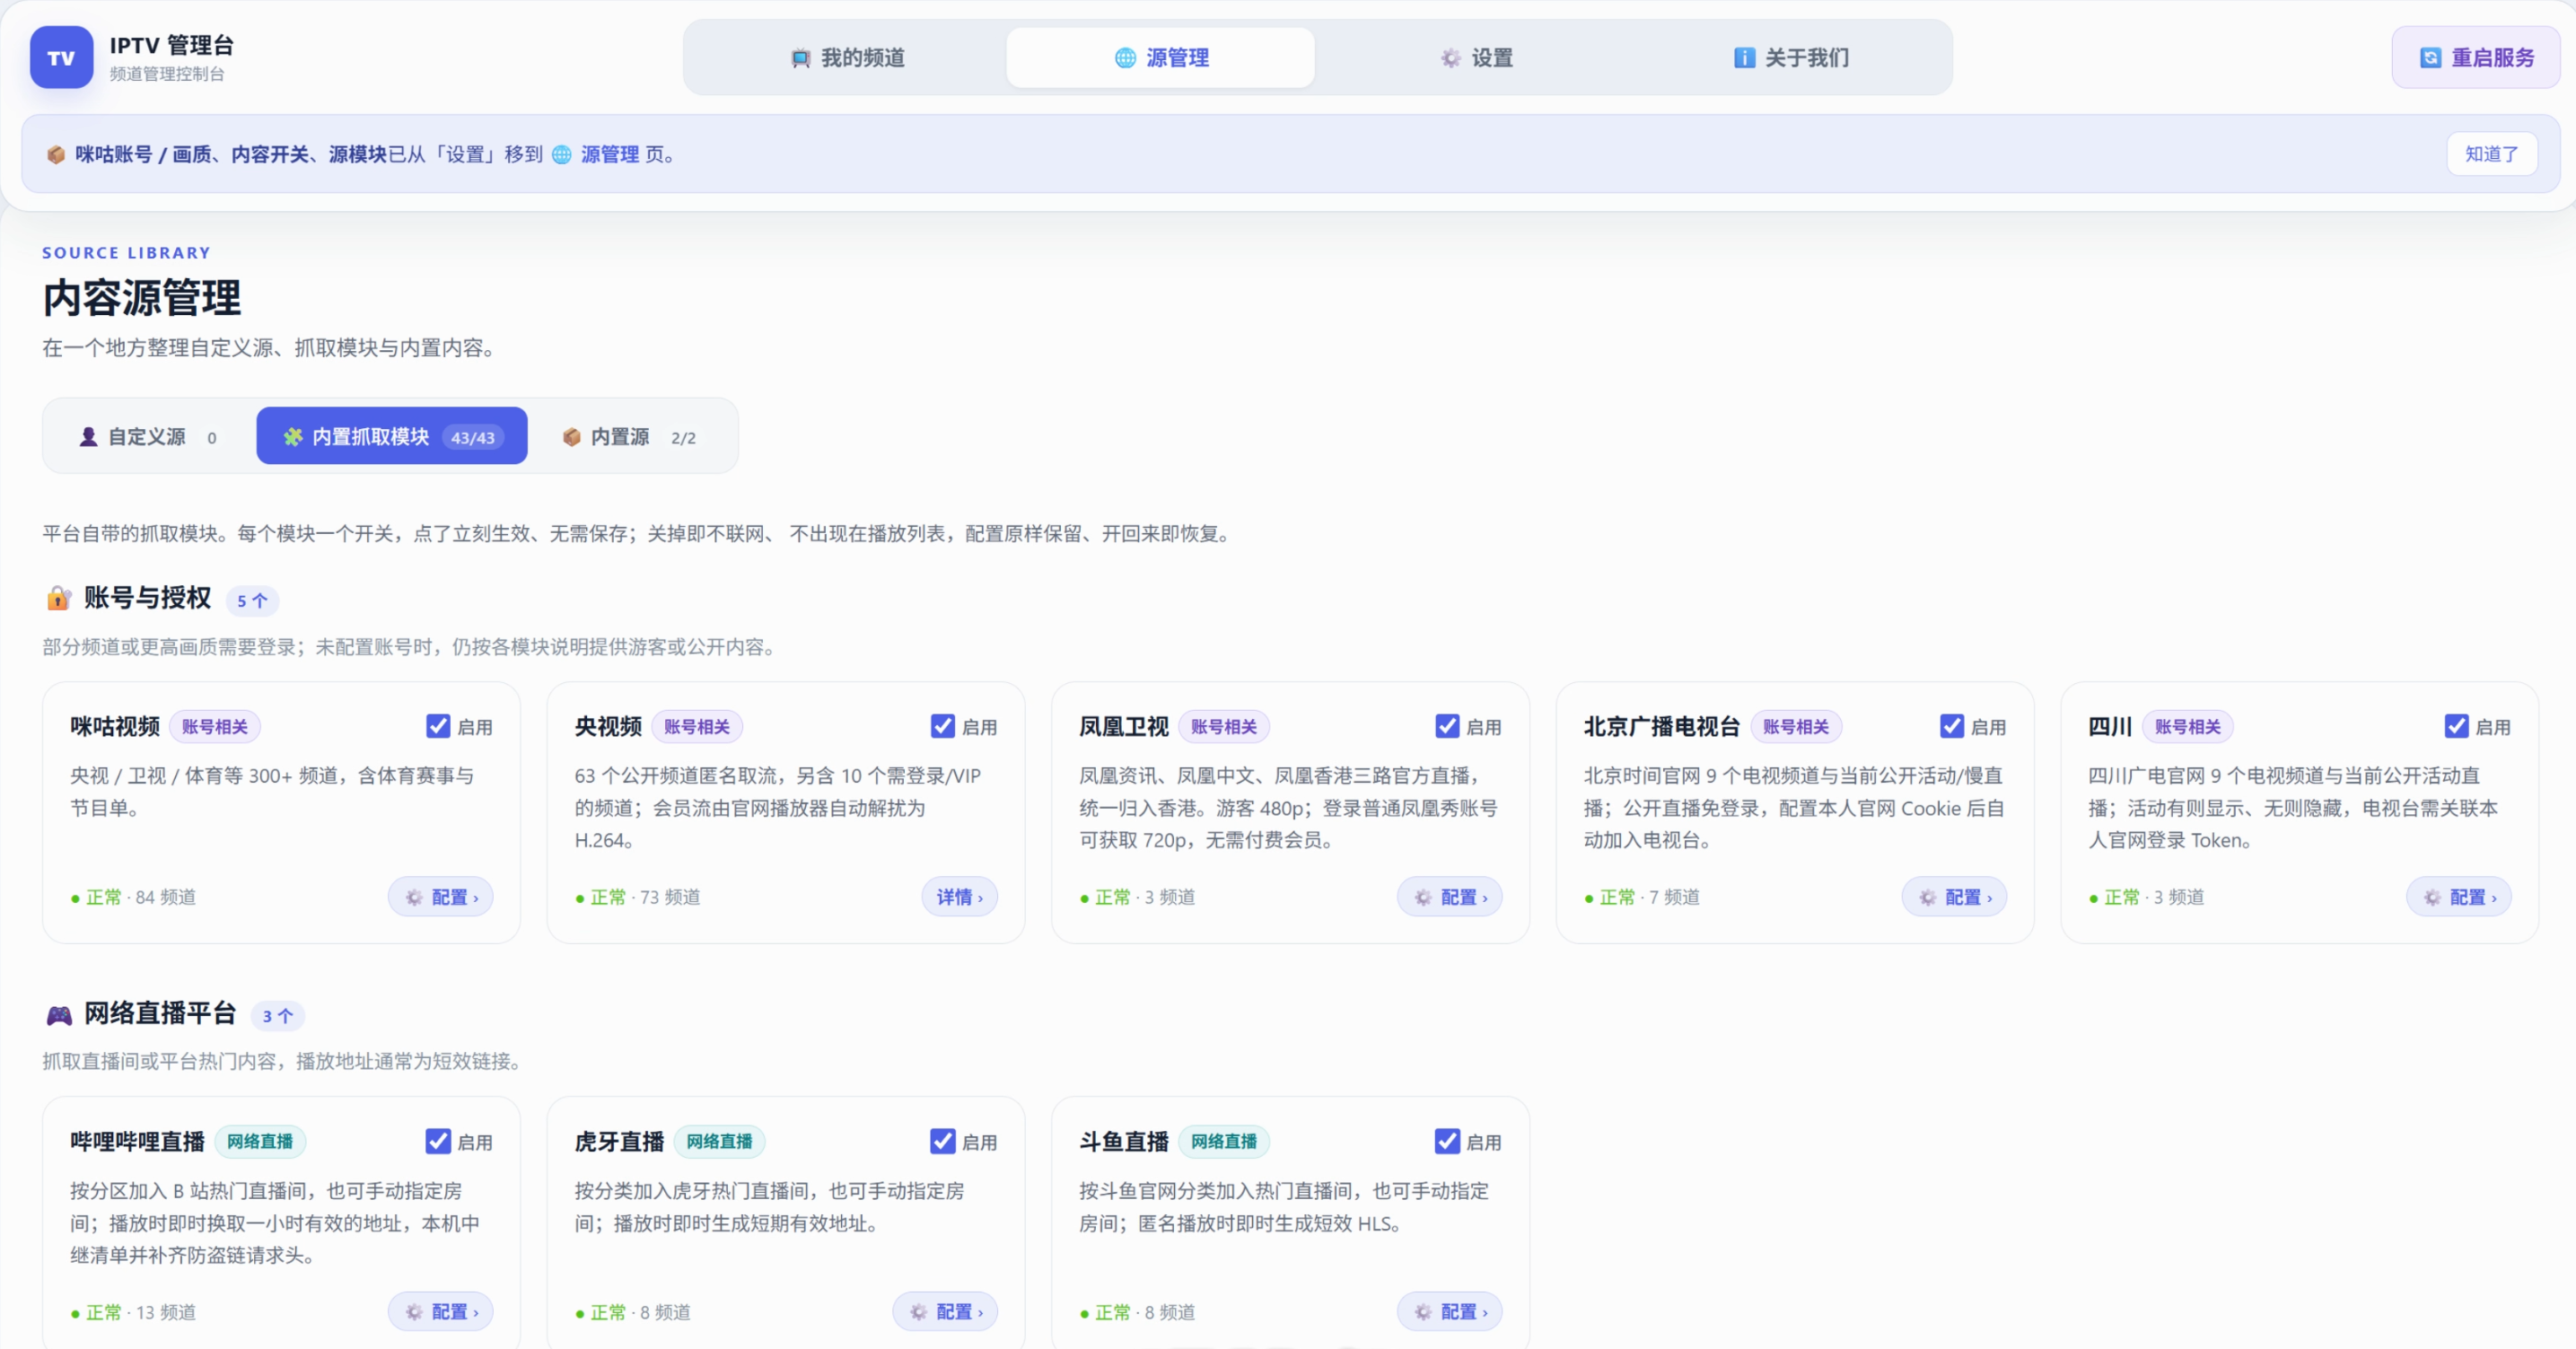Open 配置 for 虎牙直播
Screen dimensions: 2576x1349
(x=945, y=1311)
